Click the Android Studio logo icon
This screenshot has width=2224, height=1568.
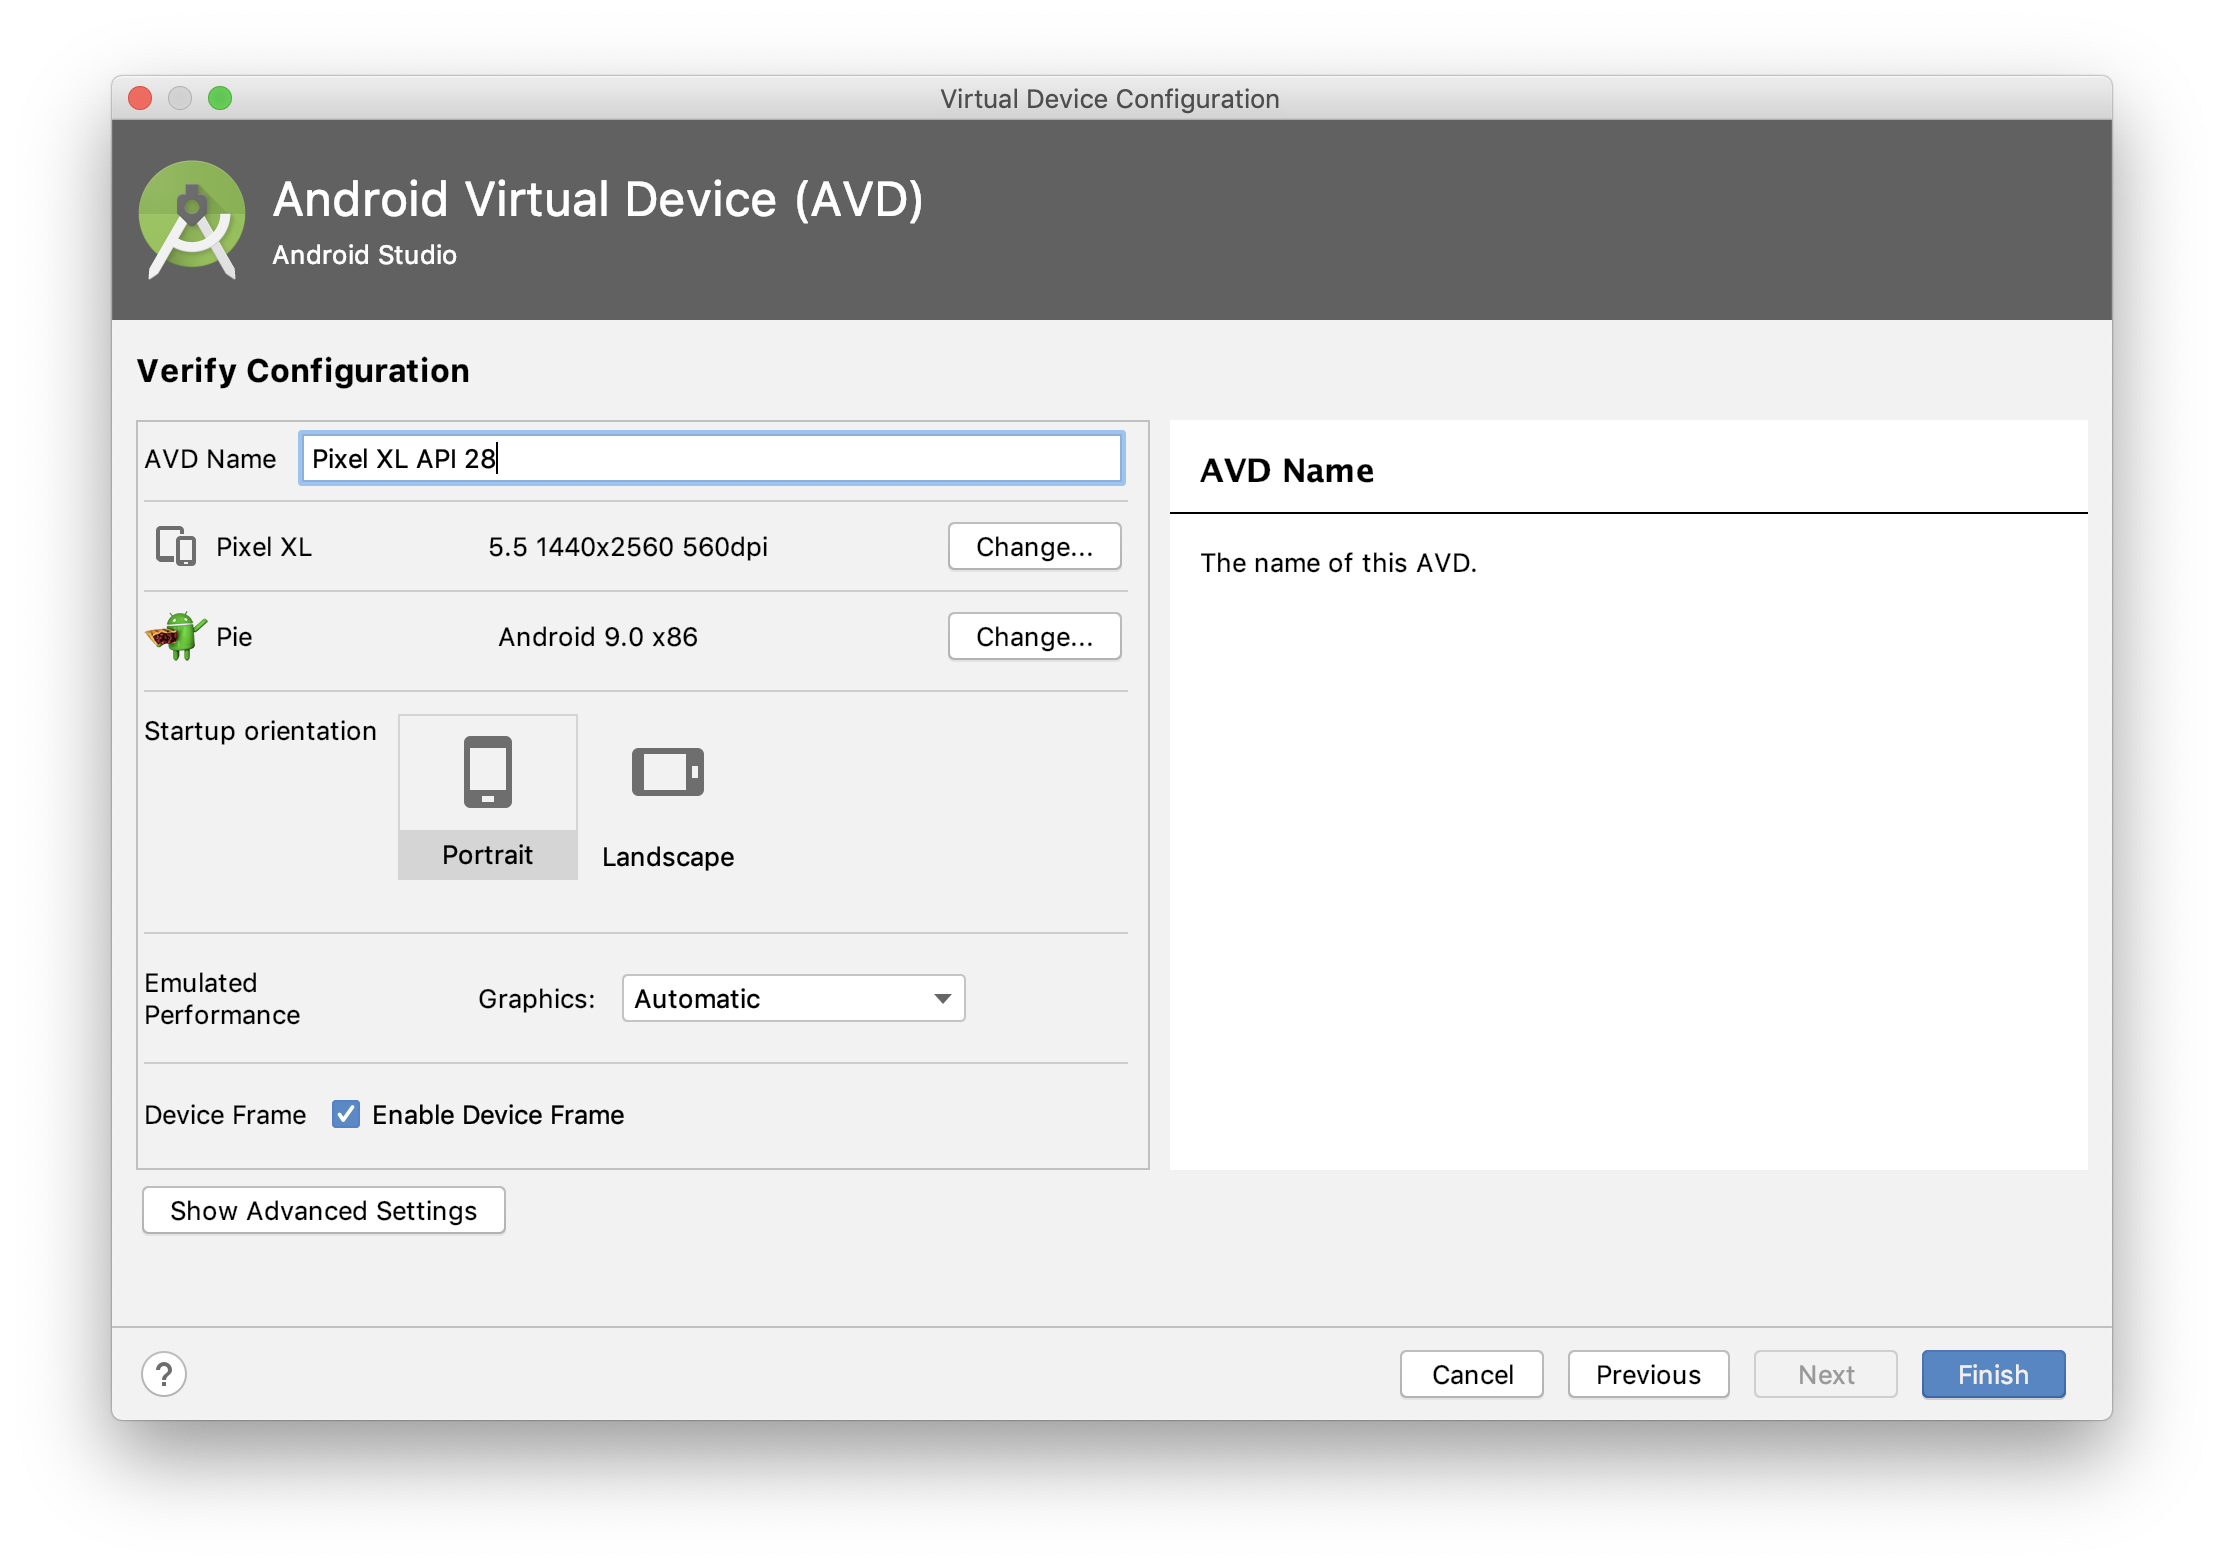point(192,219)
